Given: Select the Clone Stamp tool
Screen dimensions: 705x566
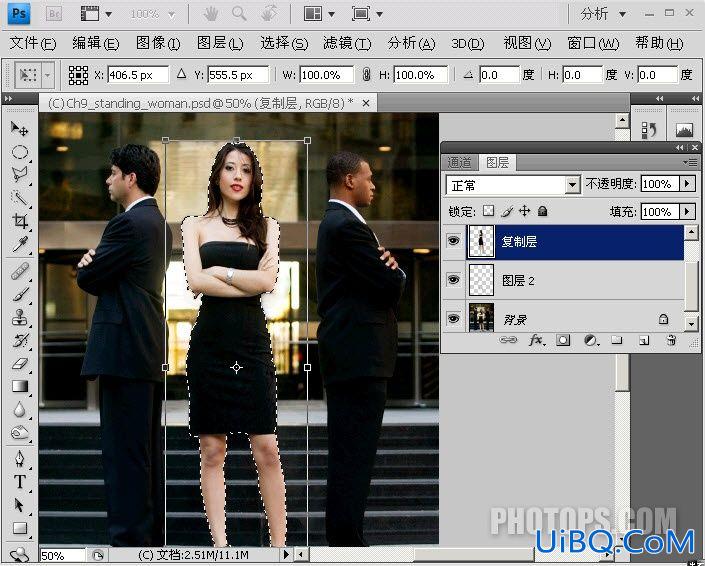Looking at the screenshot, I should (19, 317).
